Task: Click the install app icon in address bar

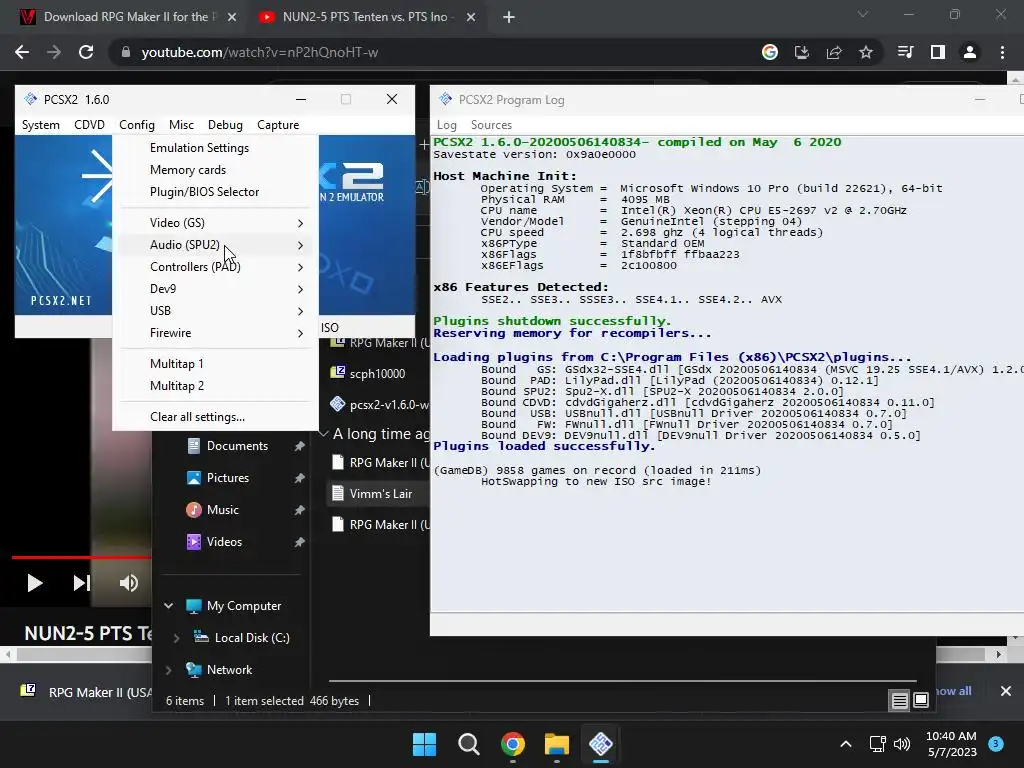Action: (x=802, y=52)
